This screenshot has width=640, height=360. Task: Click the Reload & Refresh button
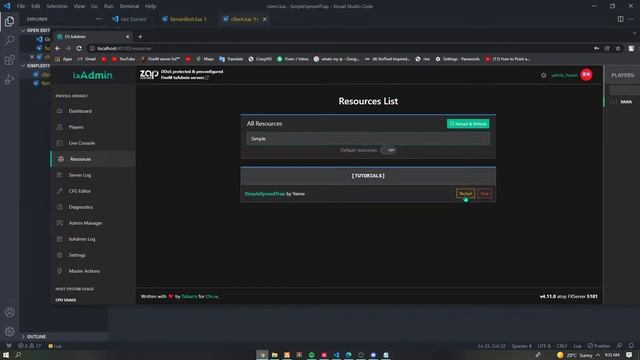[x=468, y=124]
